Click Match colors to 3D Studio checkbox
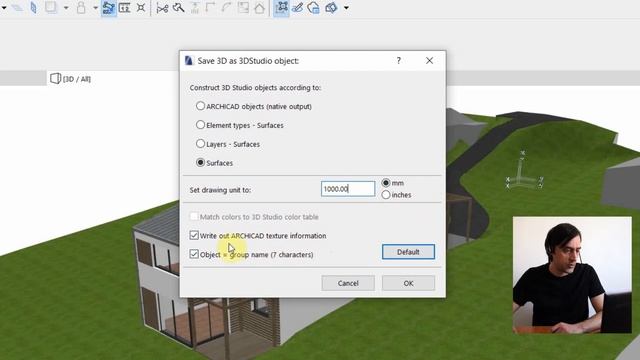Screen dimensions: 640x360 click(194, 216)
